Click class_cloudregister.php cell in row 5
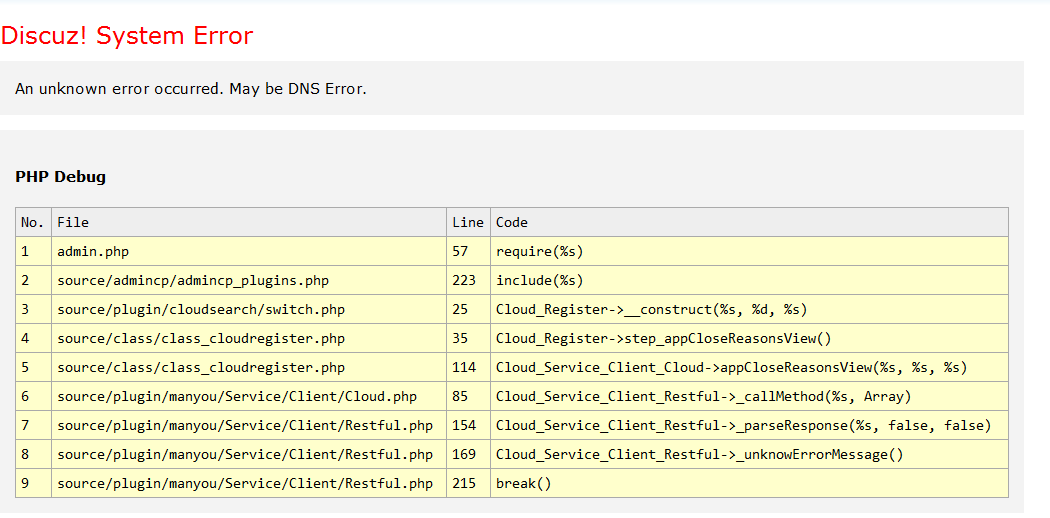1050x518 pixels. point(249,367)
